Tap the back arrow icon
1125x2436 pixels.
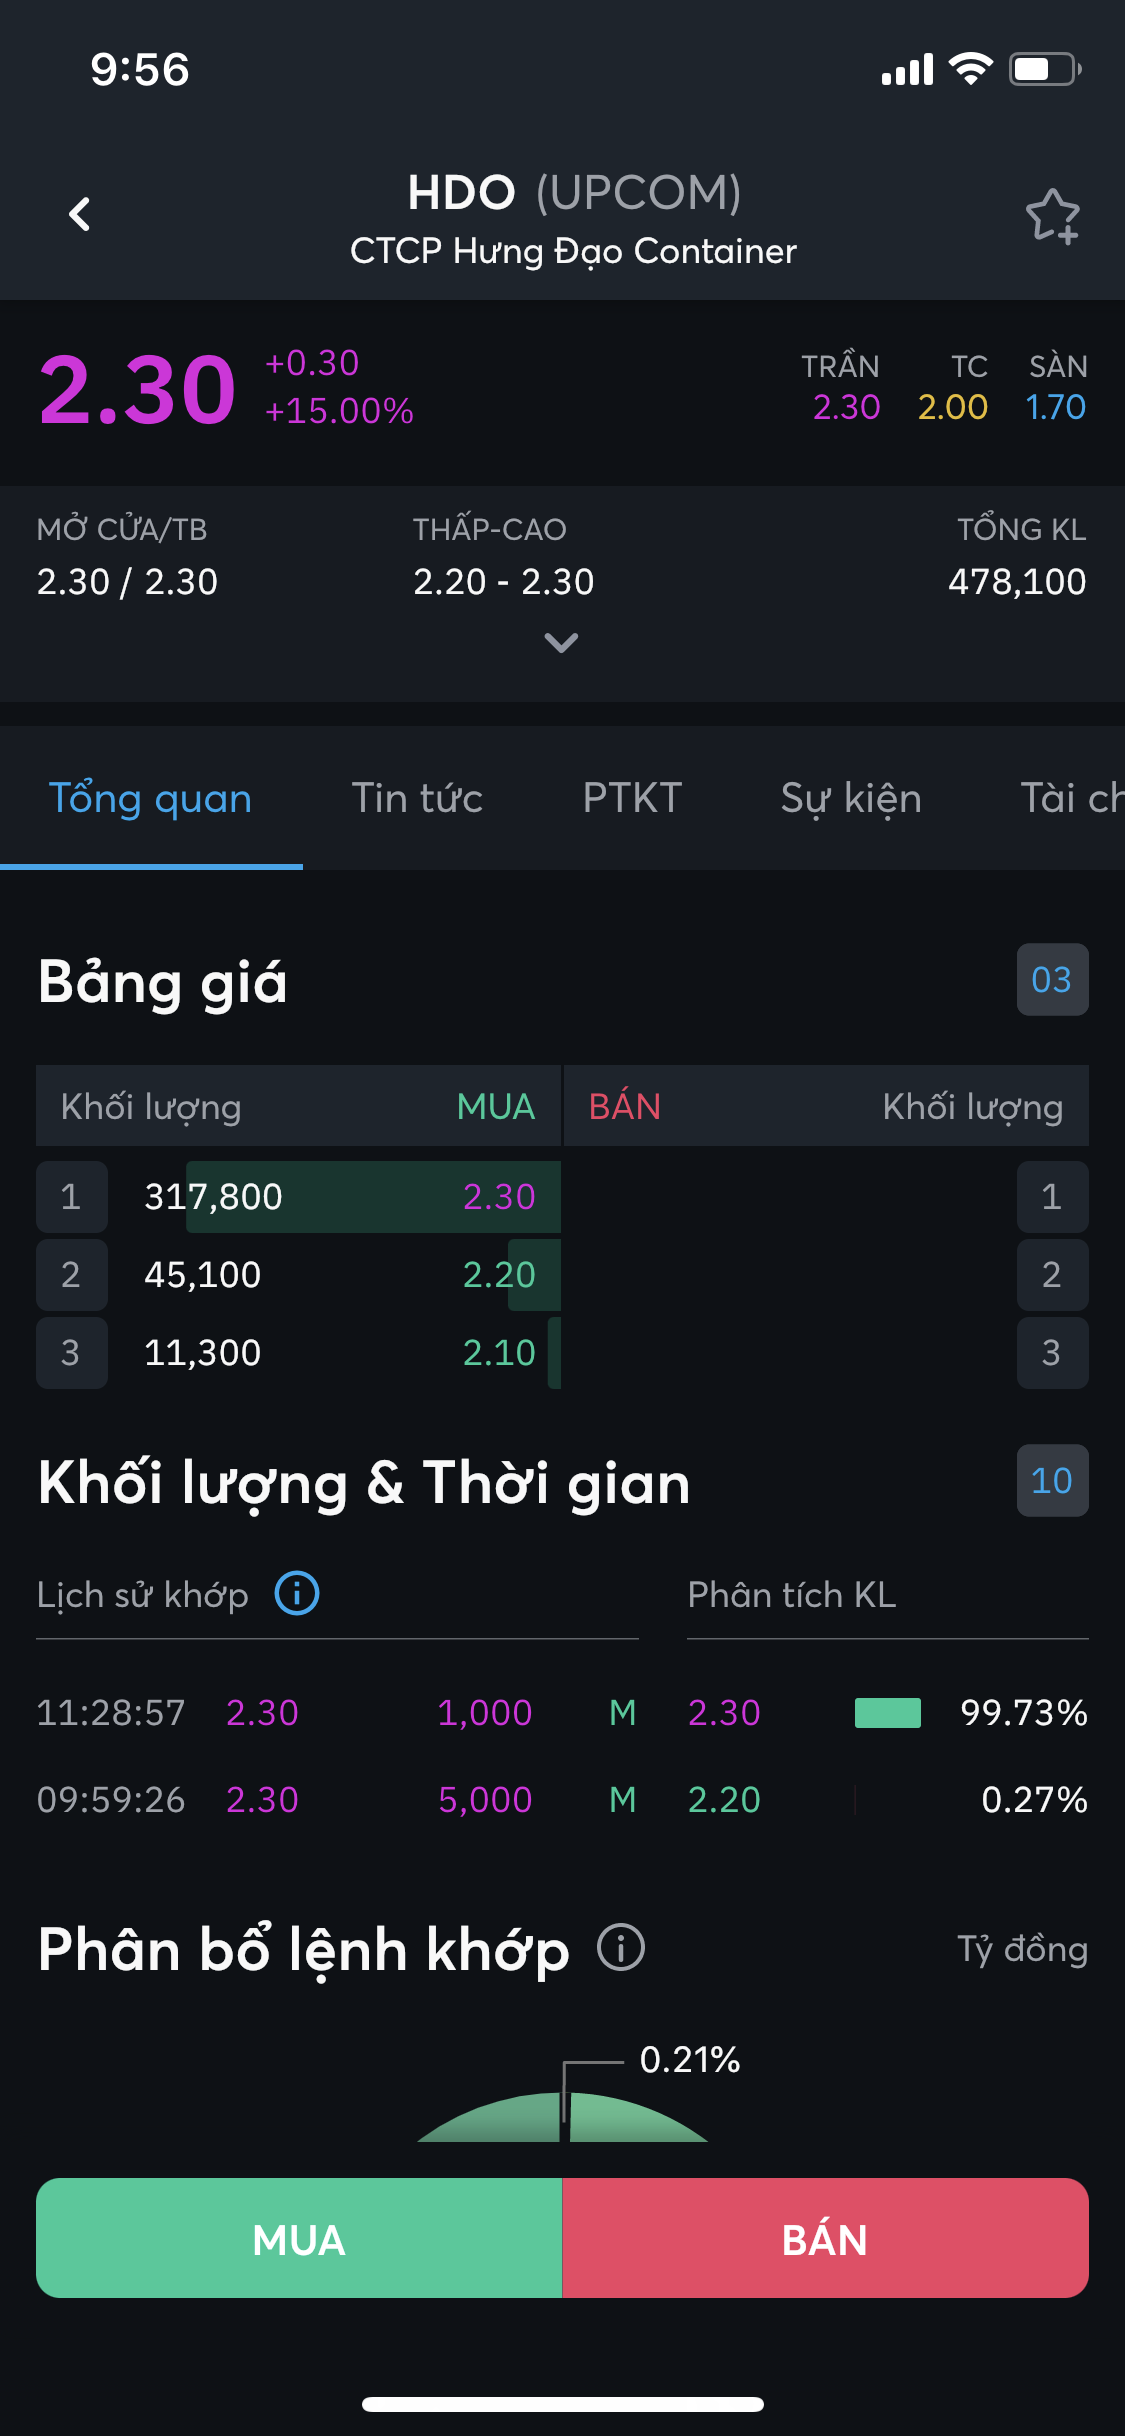pos(80,214)
